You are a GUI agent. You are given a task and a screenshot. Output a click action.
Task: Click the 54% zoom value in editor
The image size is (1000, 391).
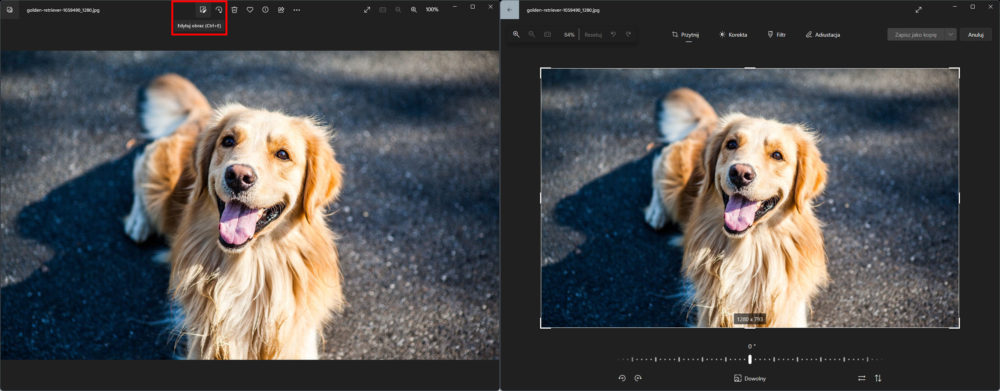(569, 35)
